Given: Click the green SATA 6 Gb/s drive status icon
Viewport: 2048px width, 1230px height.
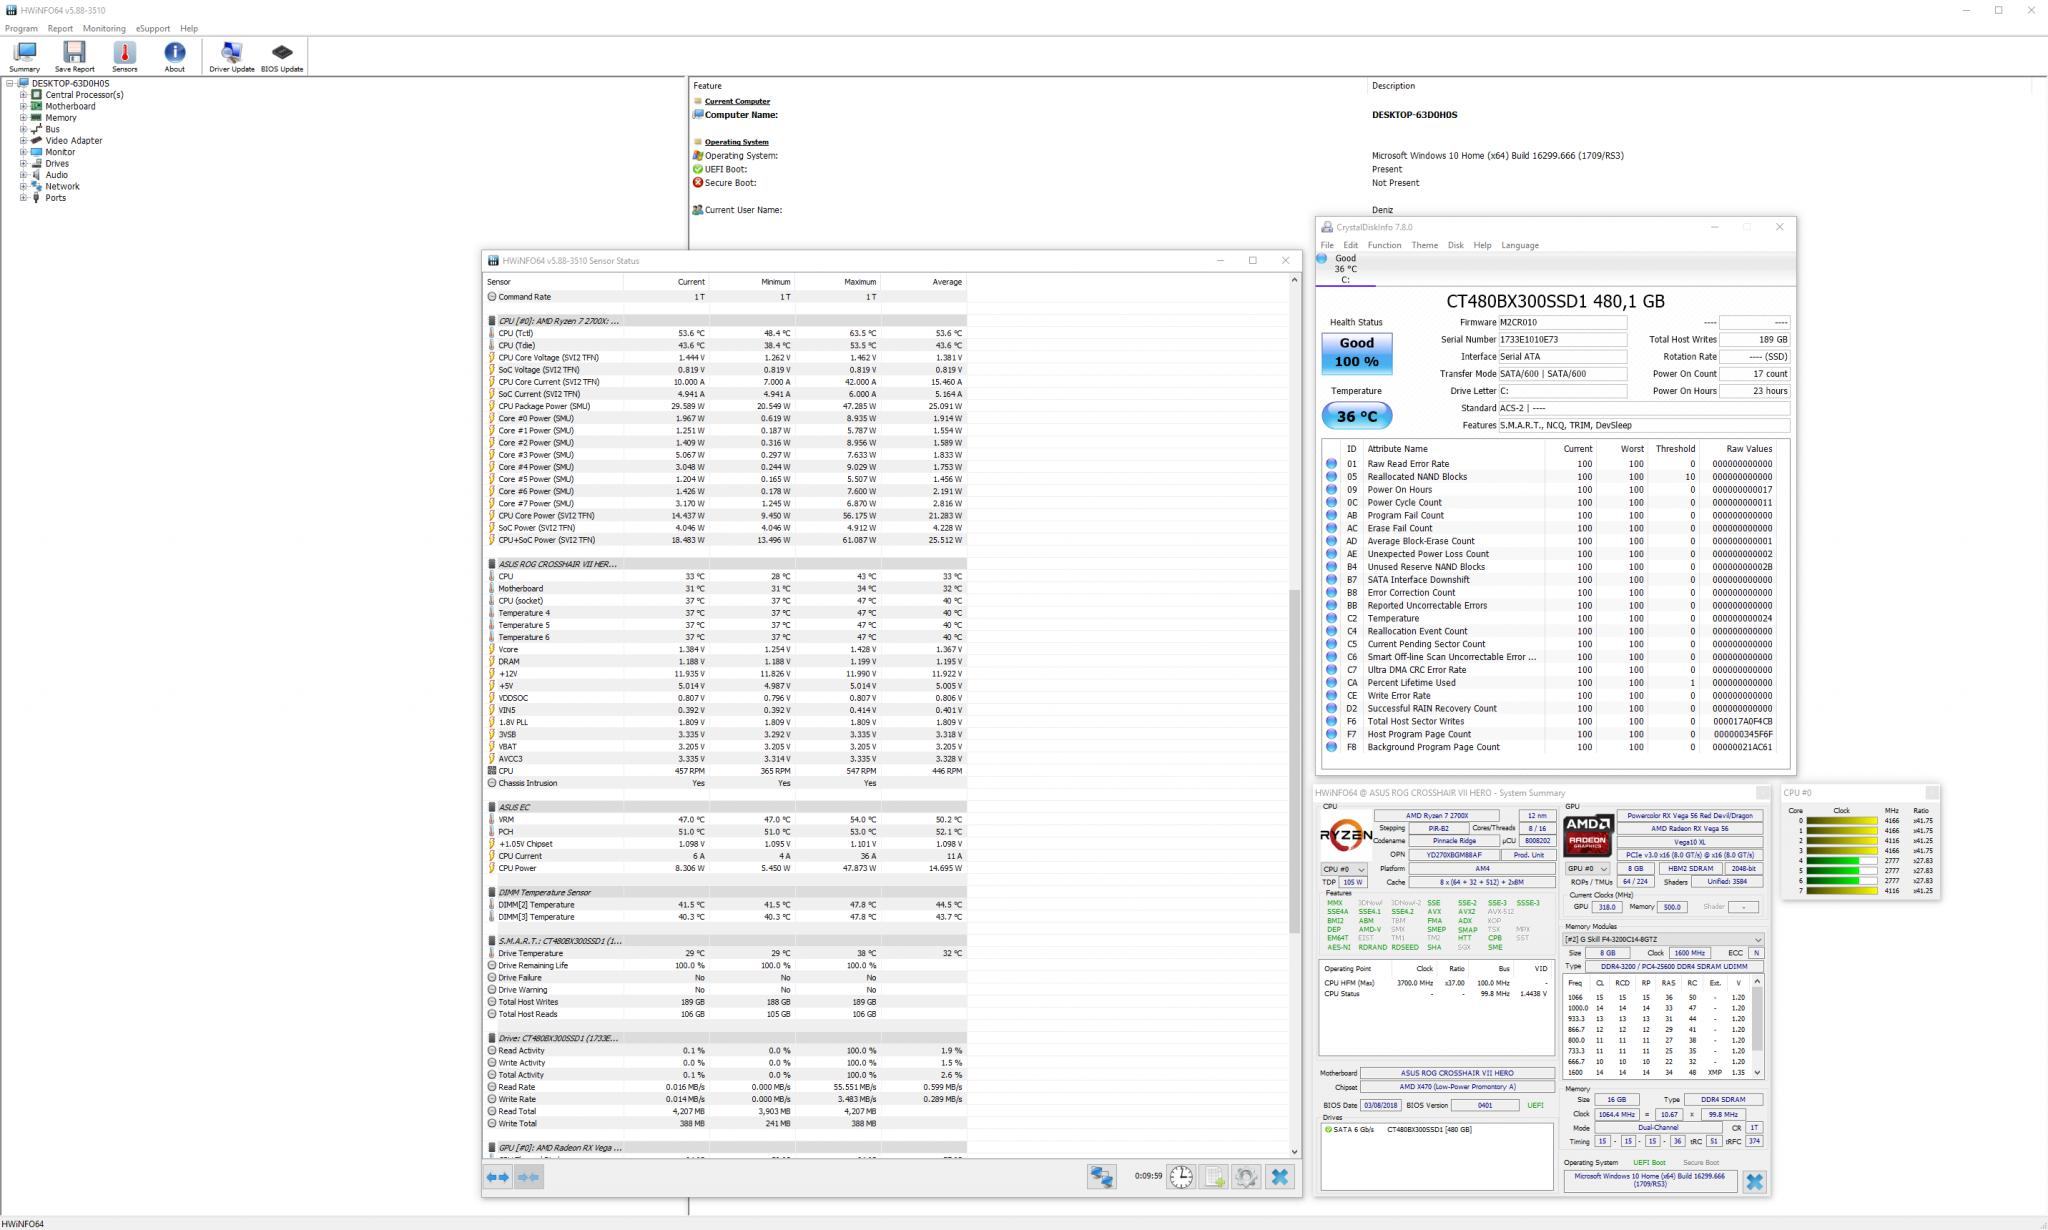Looking at the screenshot, I should [x=1328, y=1130].
